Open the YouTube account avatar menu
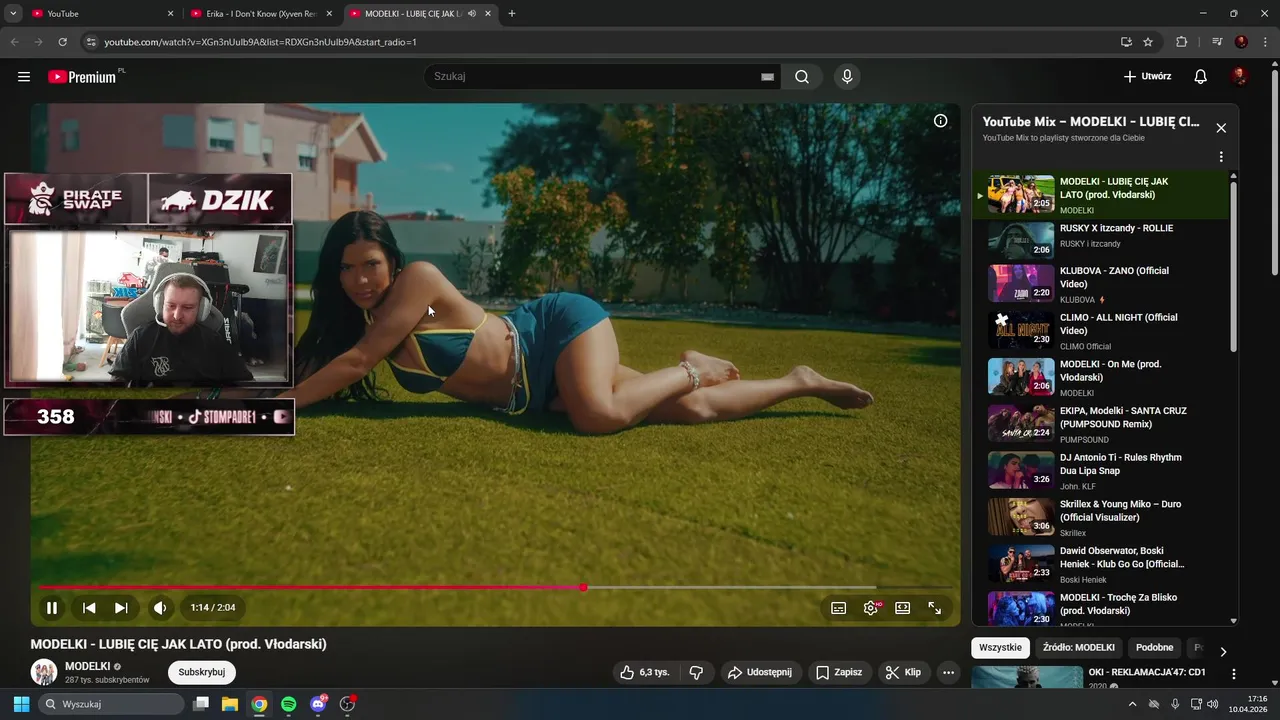1280x720 pixels. coord(1240,77)
